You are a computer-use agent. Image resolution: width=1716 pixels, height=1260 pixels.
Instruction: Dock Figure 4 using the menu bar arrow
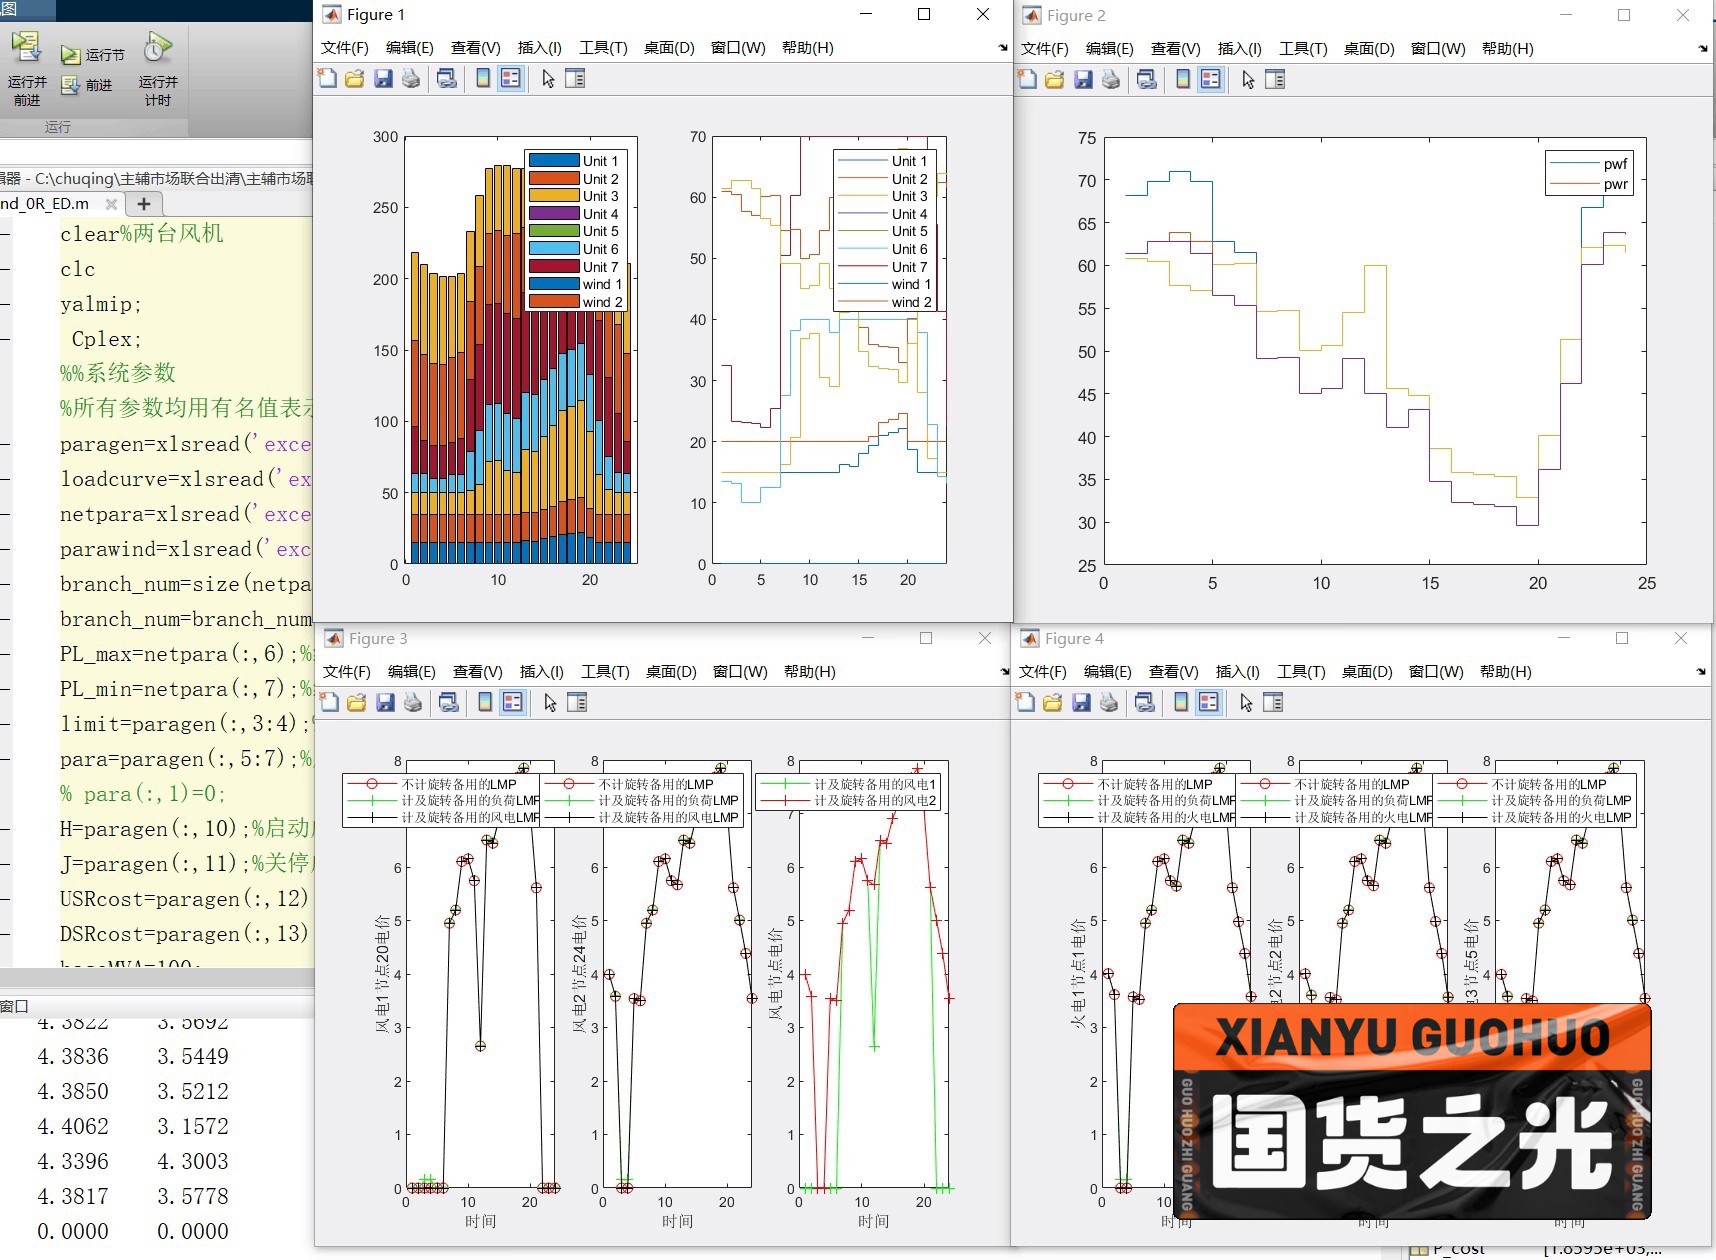(1701, 671)
